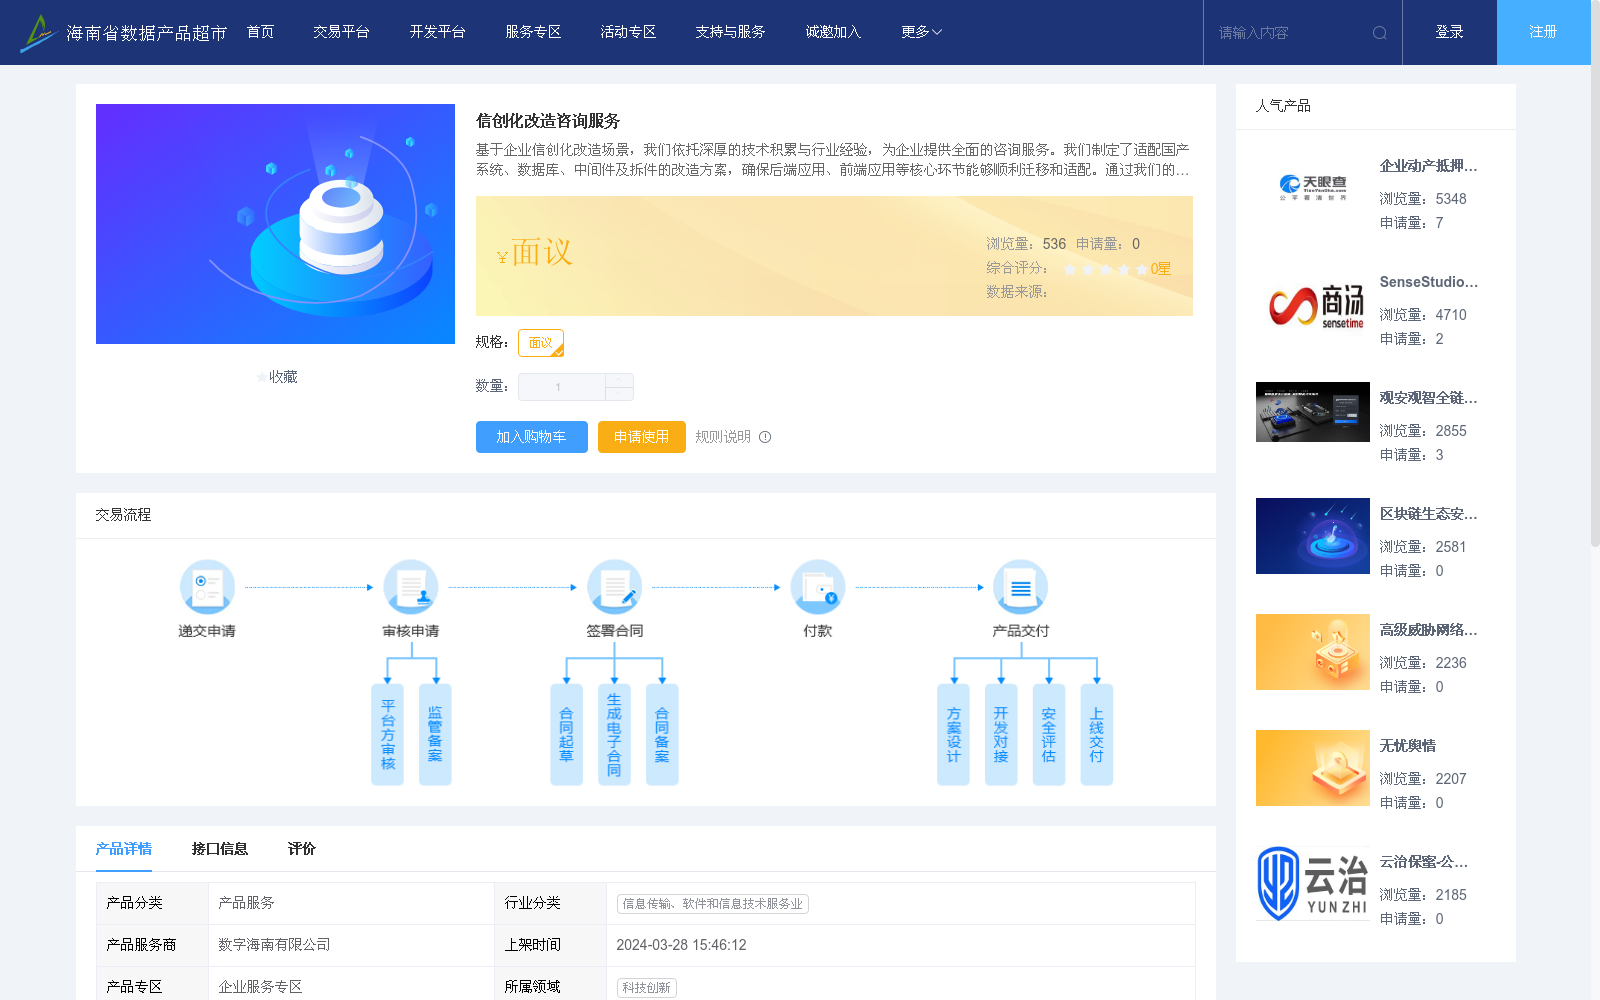1600x1000 pixels.
Task: Click the 信创化改造咨询服务 product title
Action: [x=548, y=121]
